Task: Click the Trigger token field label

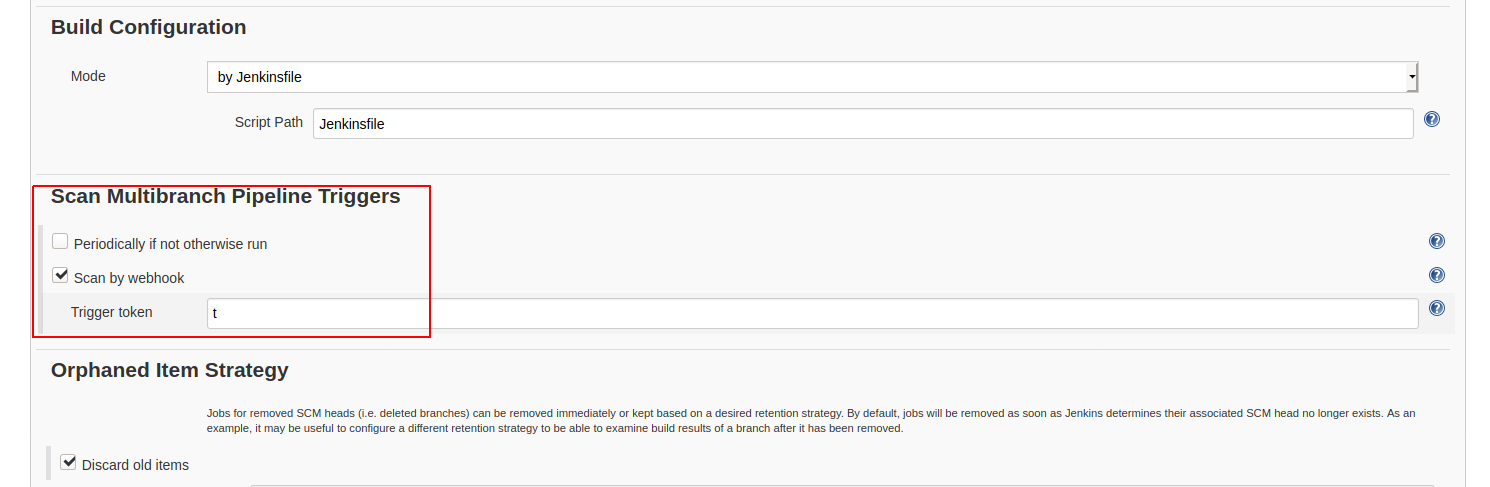Action: click(x=112, y=312)
